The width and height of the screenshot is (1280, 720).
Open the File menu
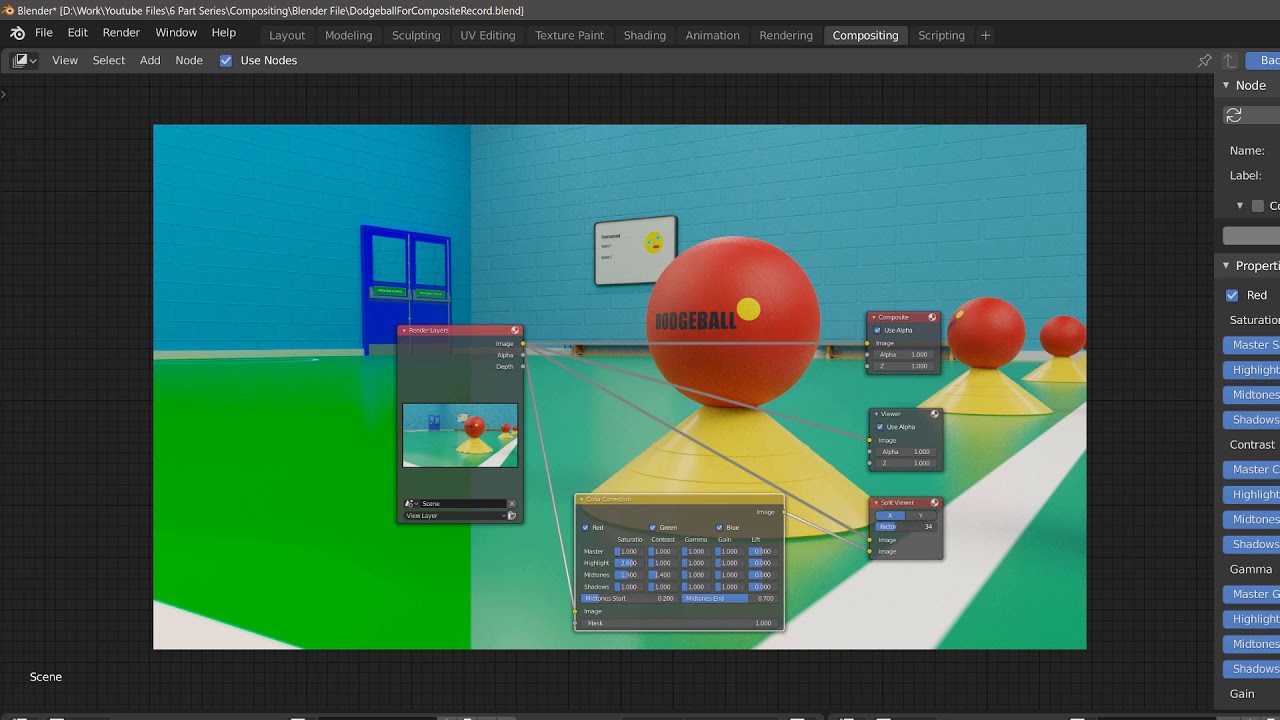click(44, 33)
